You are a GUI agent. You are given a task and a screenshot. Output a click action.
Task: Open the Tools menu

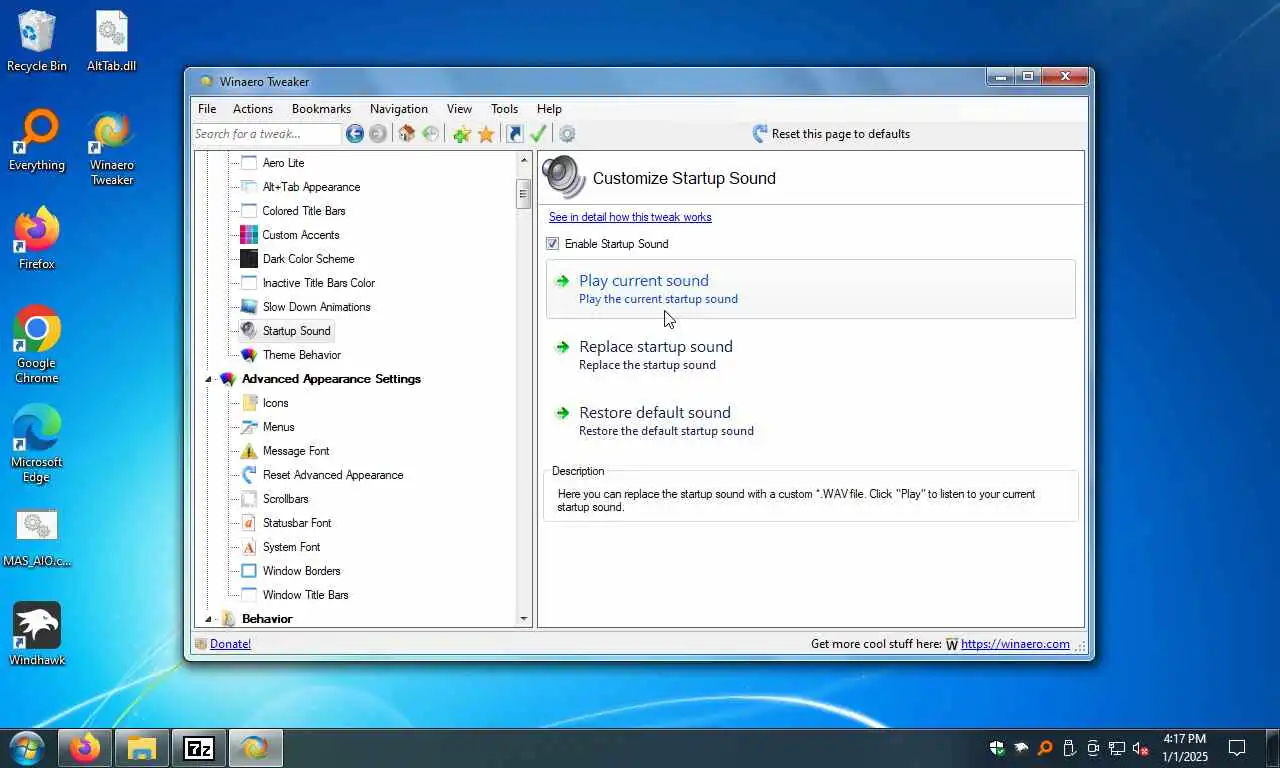[x=504, y=109]
